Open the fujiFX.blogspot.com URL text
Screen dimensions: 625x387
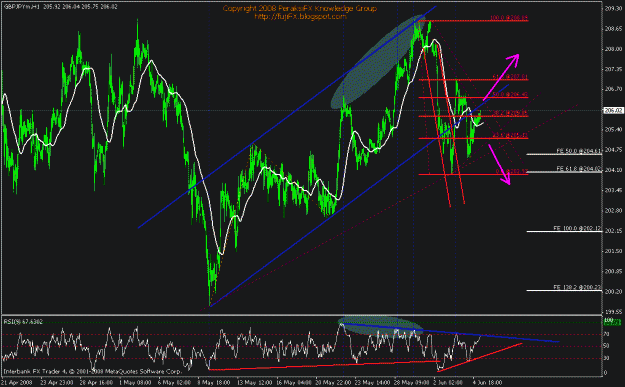pos(300,16)
